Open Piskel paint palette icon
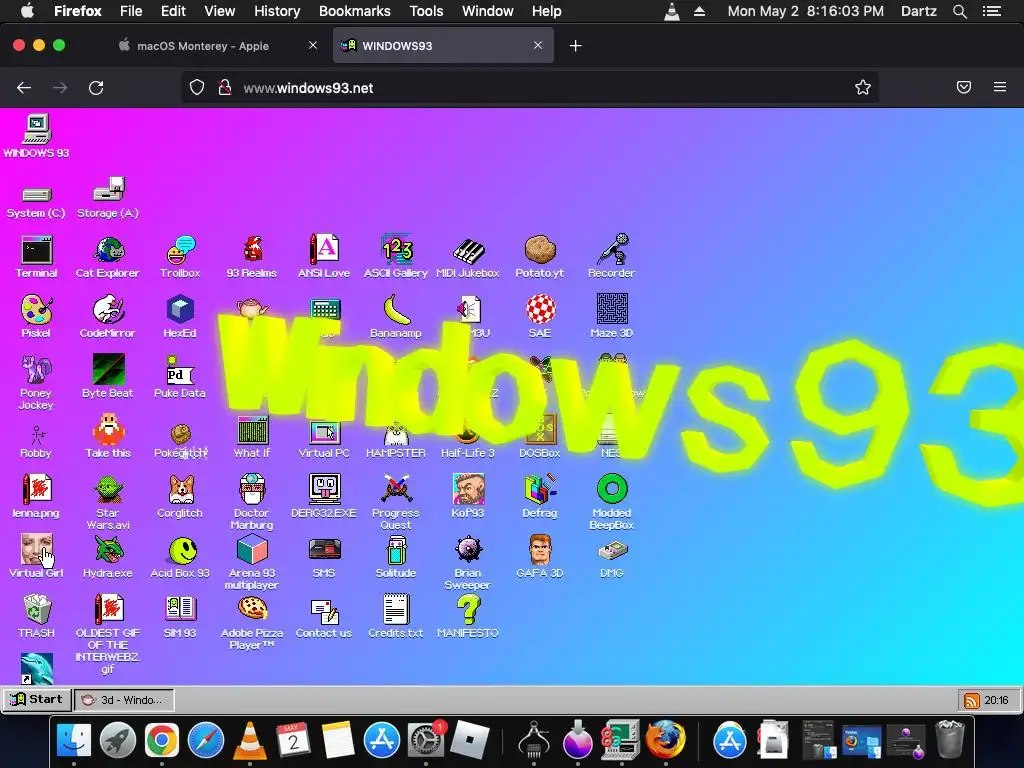This screenshot has width=1024, height=768. tap(37, 317)
